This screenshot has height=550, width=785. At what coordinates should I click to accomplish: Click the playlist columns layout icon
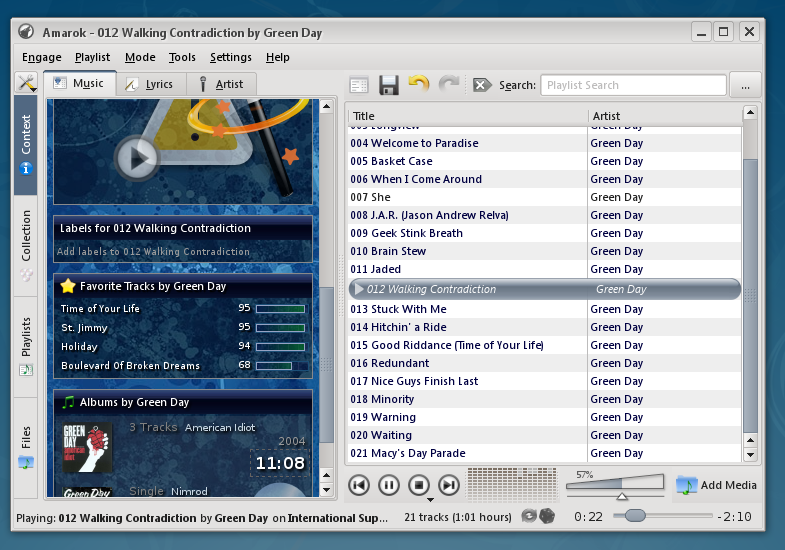click(x=359, y=85)
